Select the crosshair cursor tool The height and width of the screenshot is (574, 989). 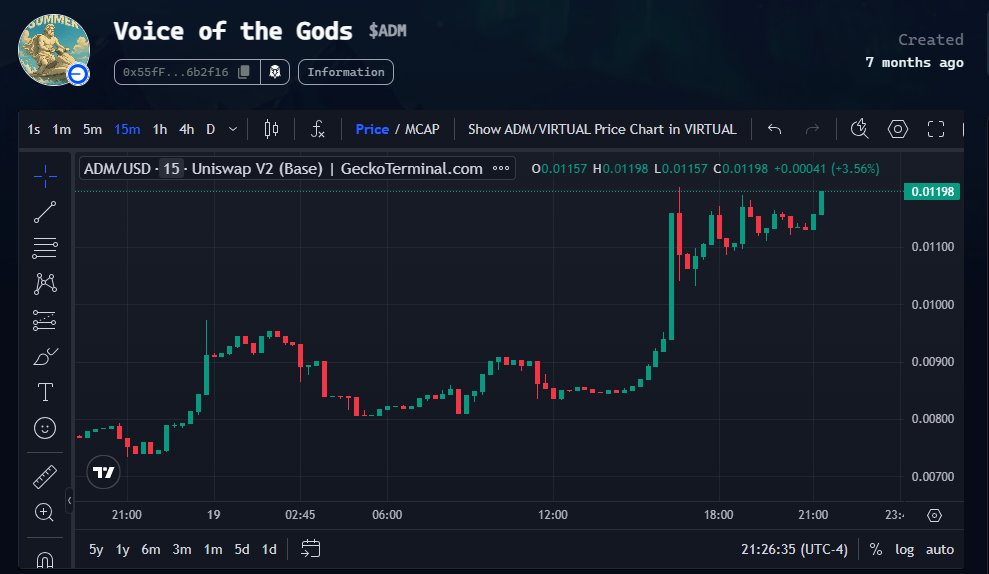tap(45, 177)
